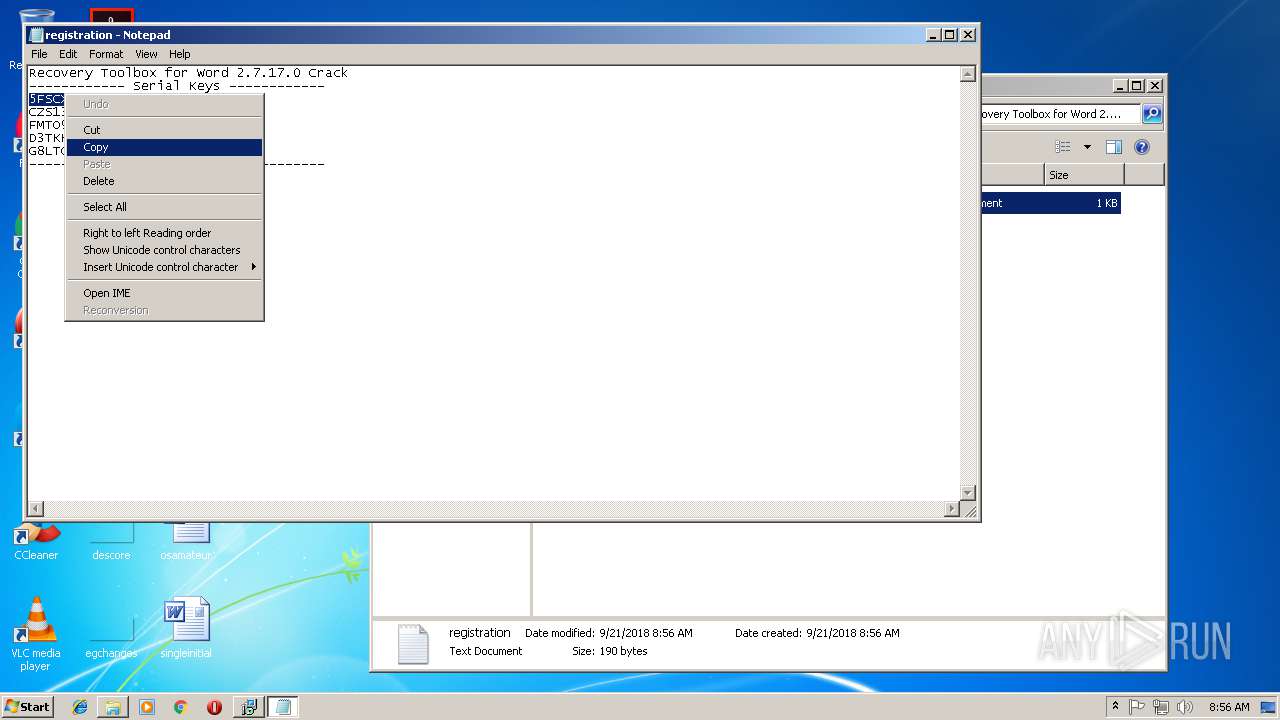Click 'Date modified: 9/21/2018 8:56 AM' in details pane

(x=608, y=633)
